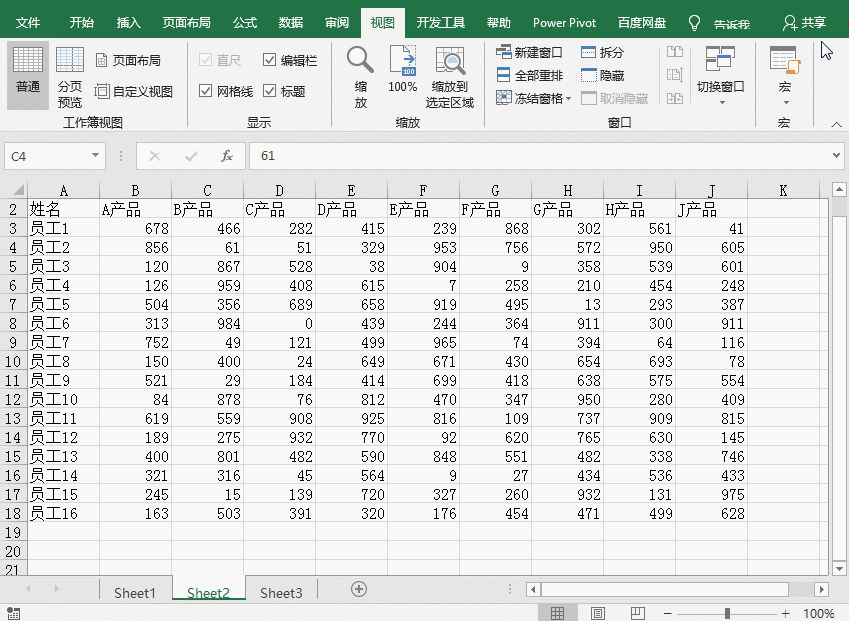Open the 公式 (Formulas) tab
Screen dimensions: 849x621
pos(245,23)
